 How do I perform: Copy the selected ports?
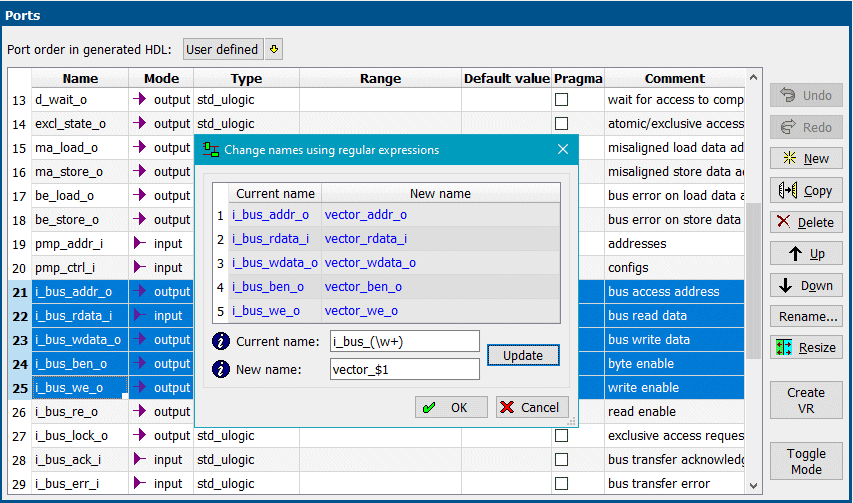806,190
